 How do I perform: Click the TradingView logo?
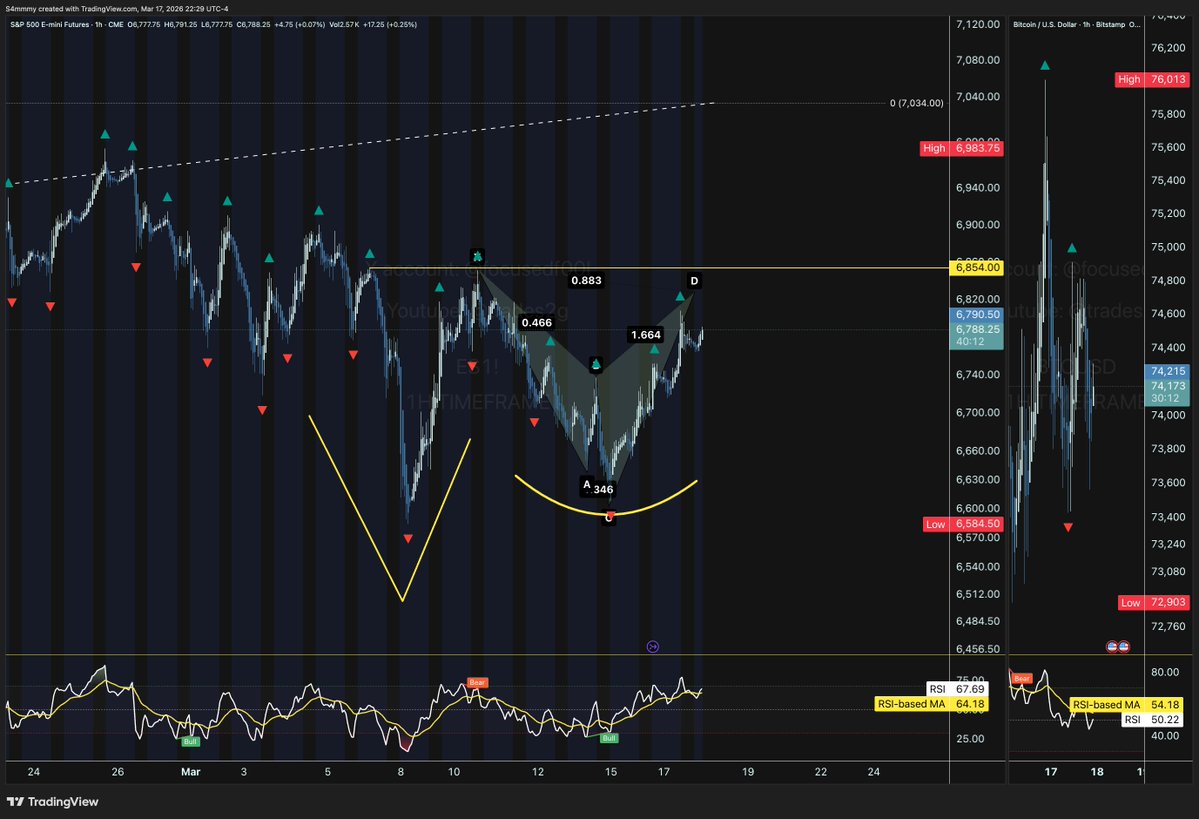(53, 801)
